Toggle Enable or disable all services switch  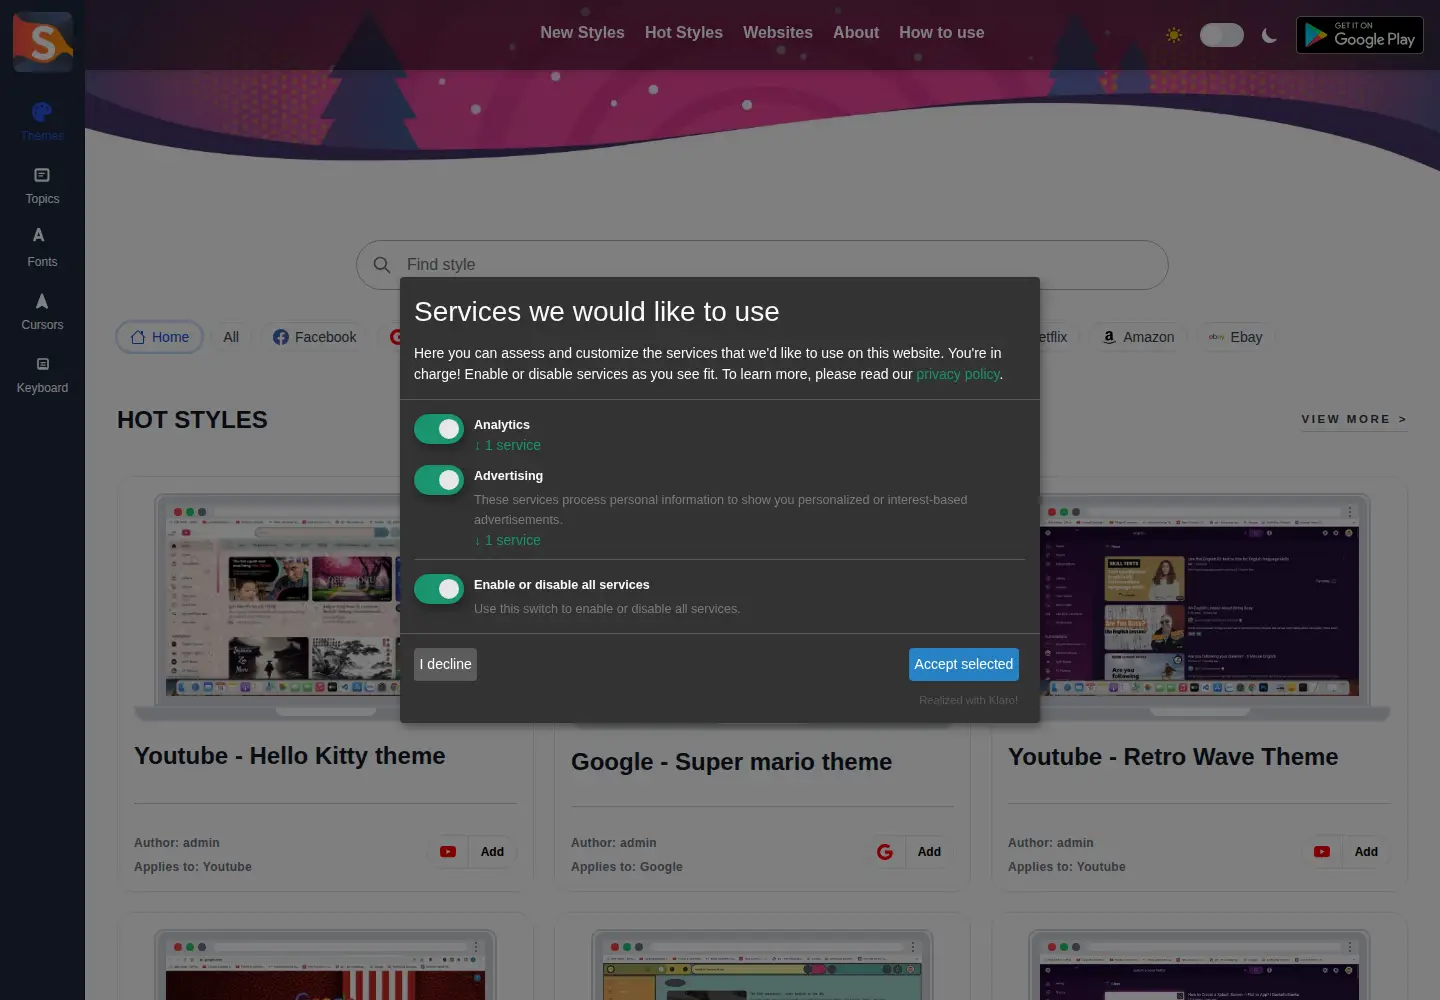tap(439, 589)
